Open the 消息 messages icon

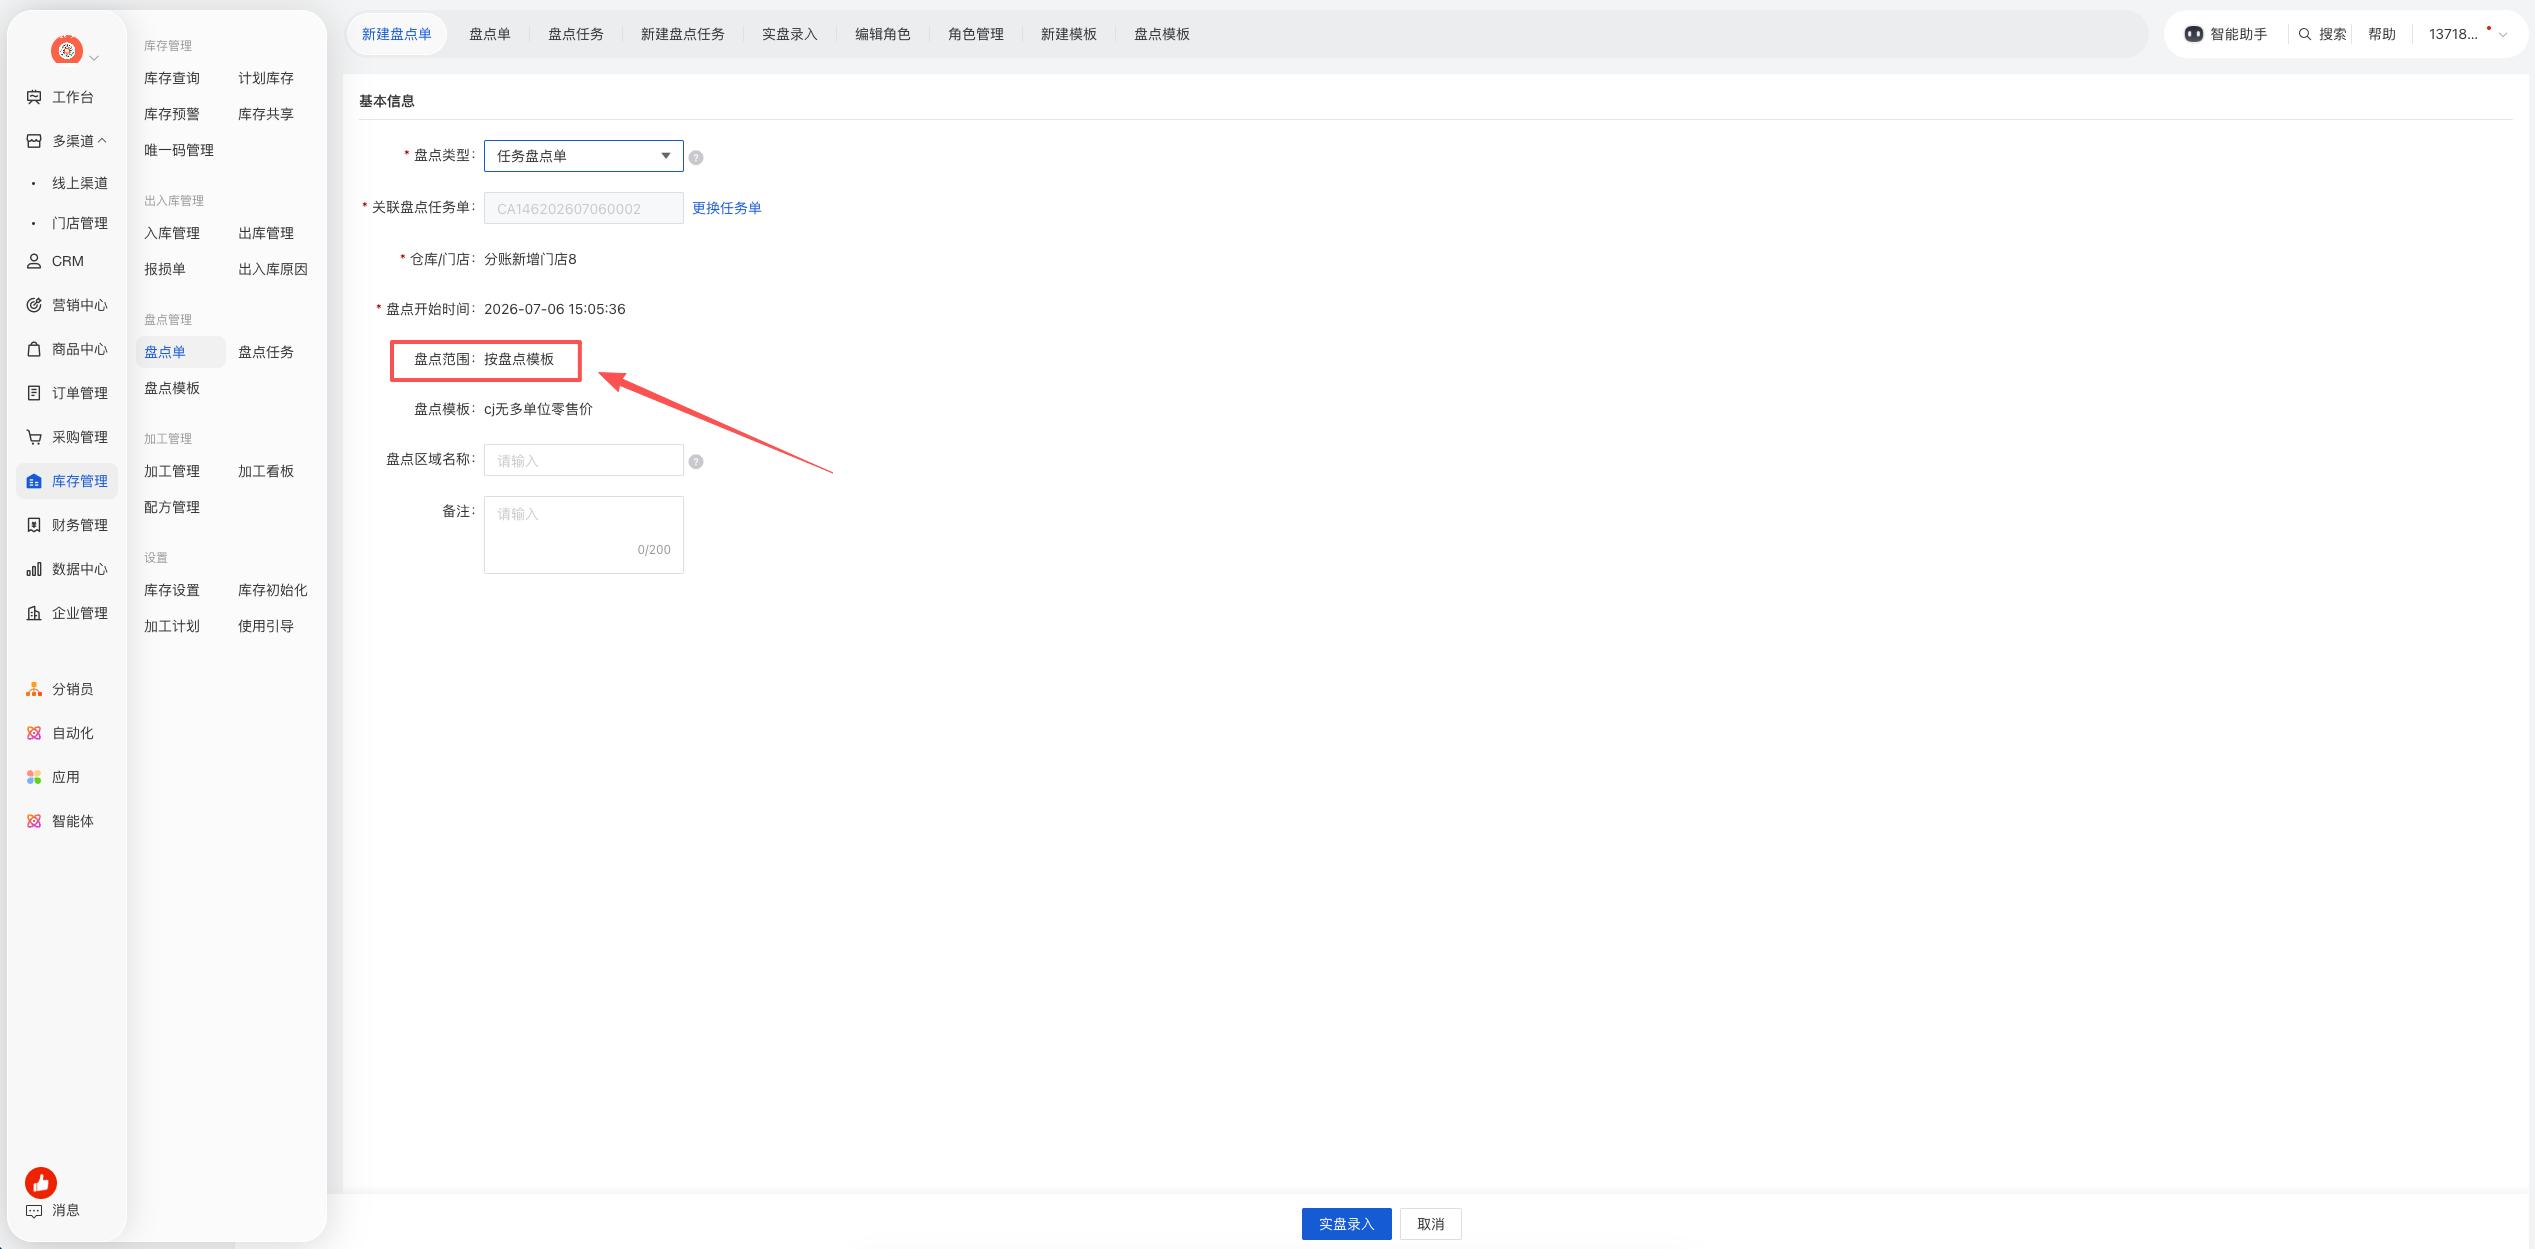34,1211
